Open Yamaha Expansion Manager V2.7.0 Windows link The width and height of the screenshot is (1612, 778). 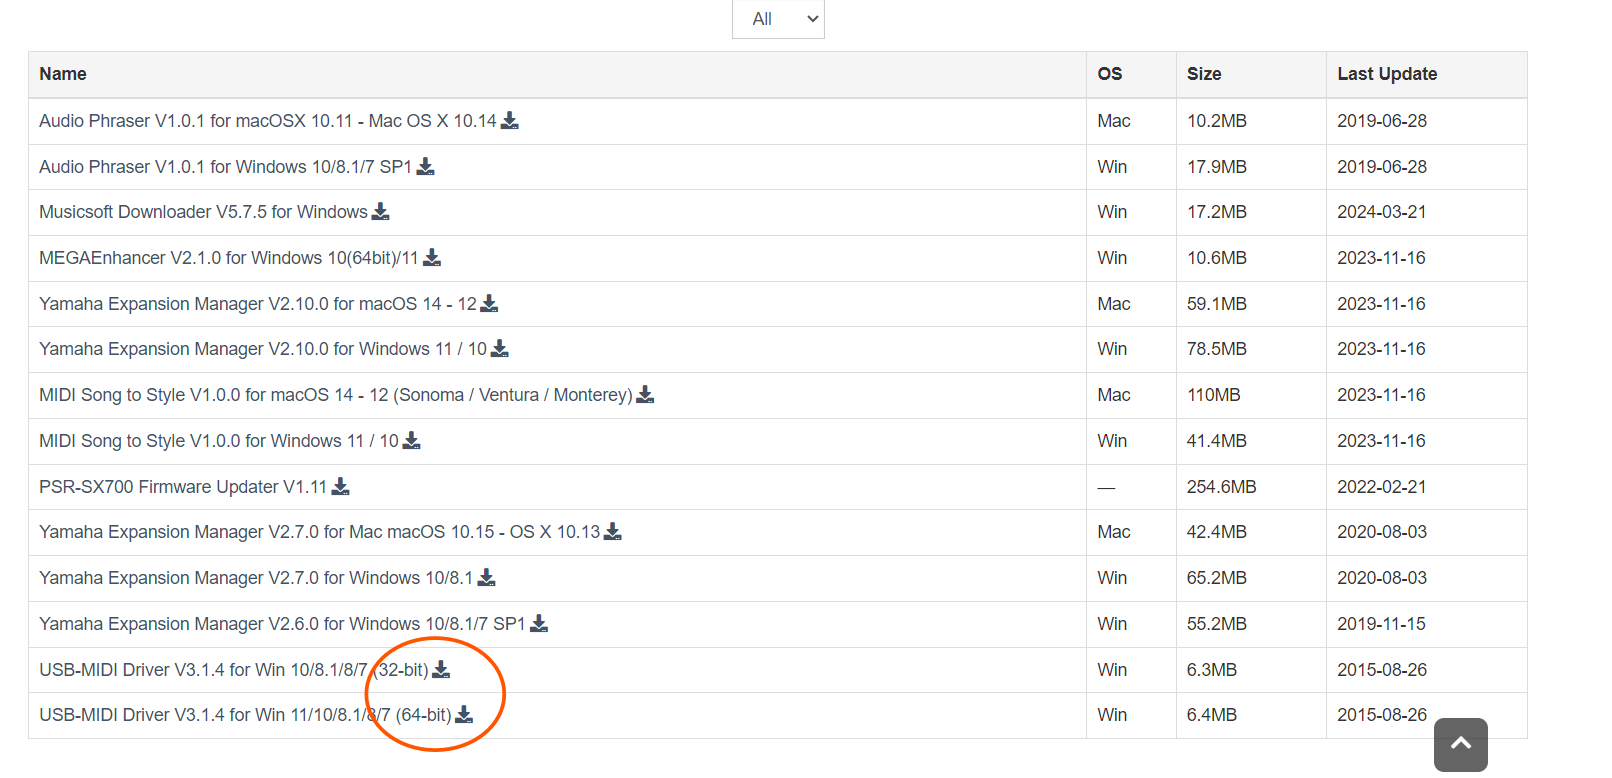pyautogui.click(x=256, y=578)
